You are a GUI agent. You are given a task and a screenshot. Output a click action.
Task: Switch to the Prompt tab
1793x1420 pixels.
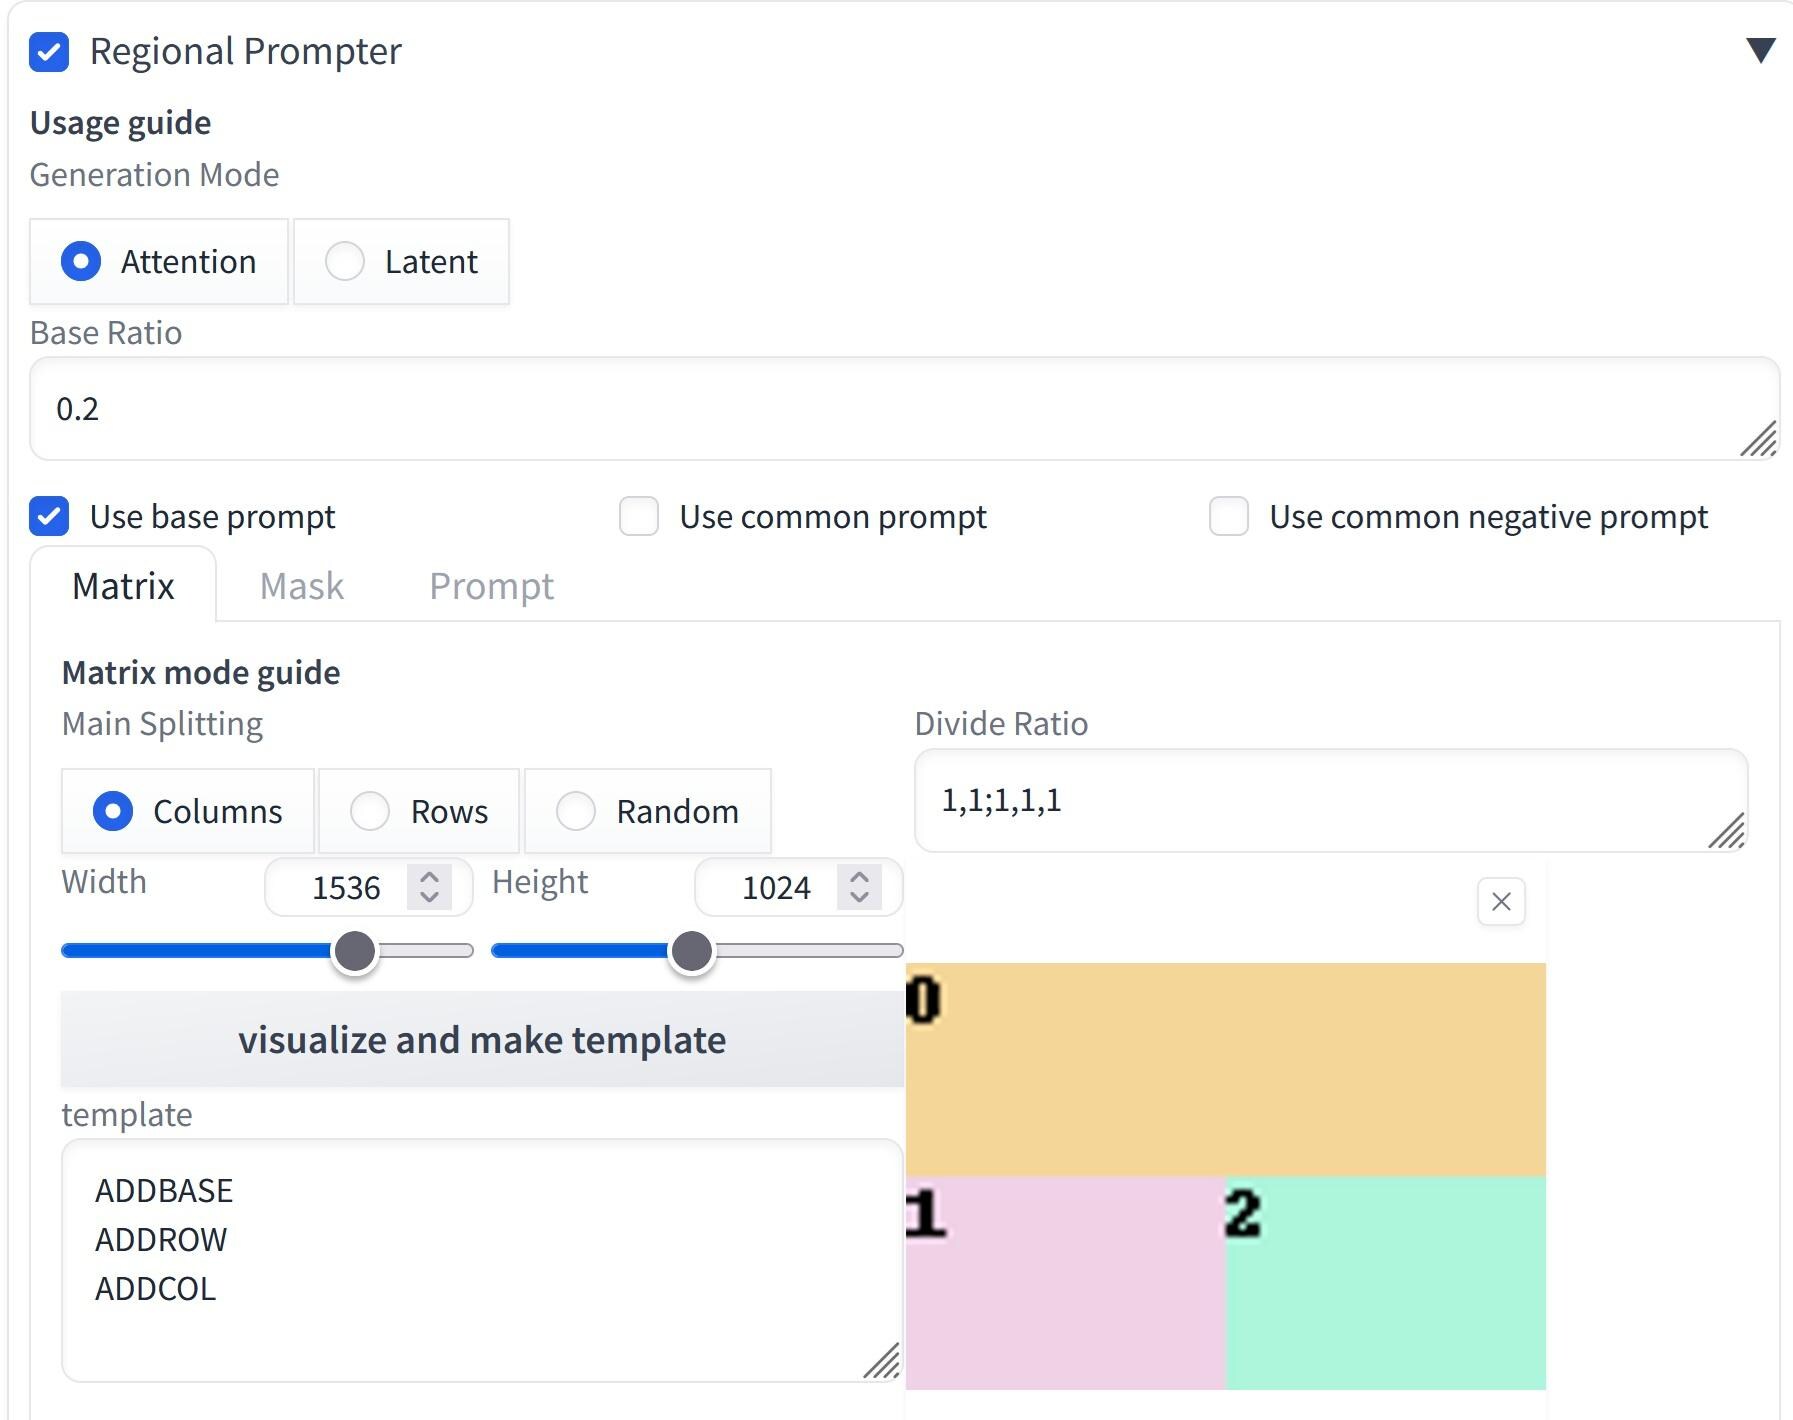pyautogui.click(x=491, y=586)
